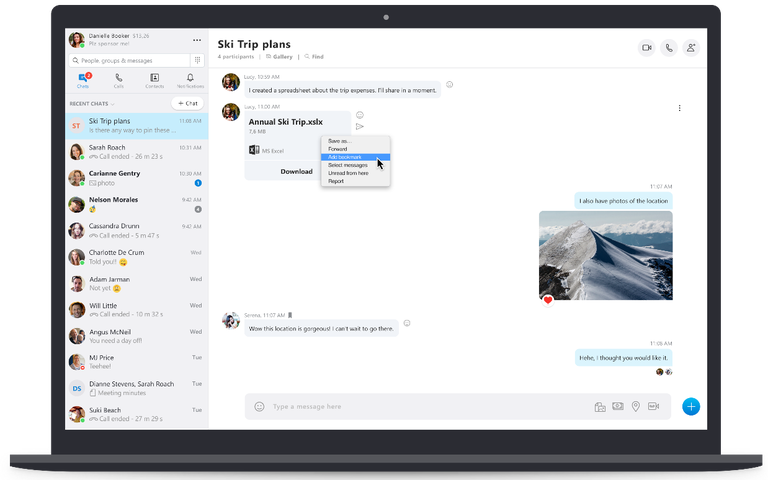Click the blue plus button beside composer
768x480 pixels.
click(691, 406)
